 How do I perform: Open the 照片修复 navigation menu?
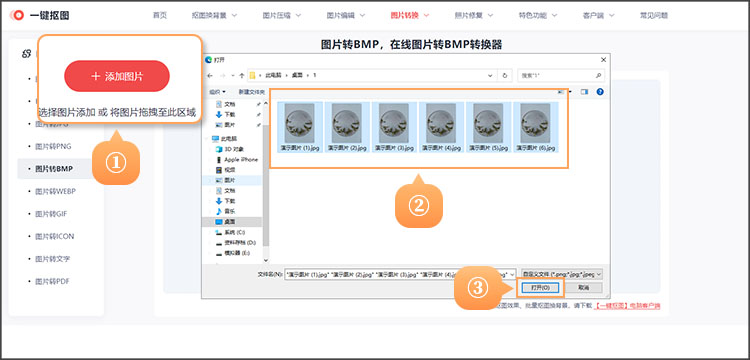[474, 15]
